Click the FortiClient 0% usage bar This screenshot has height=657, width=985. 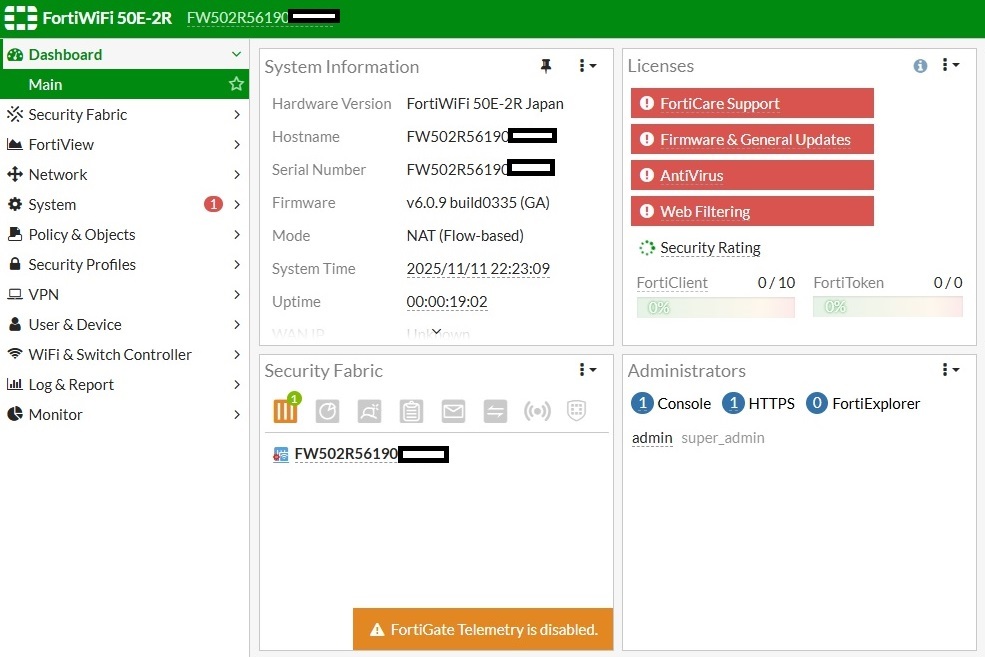pyautogui.click(x=715, y=307)
